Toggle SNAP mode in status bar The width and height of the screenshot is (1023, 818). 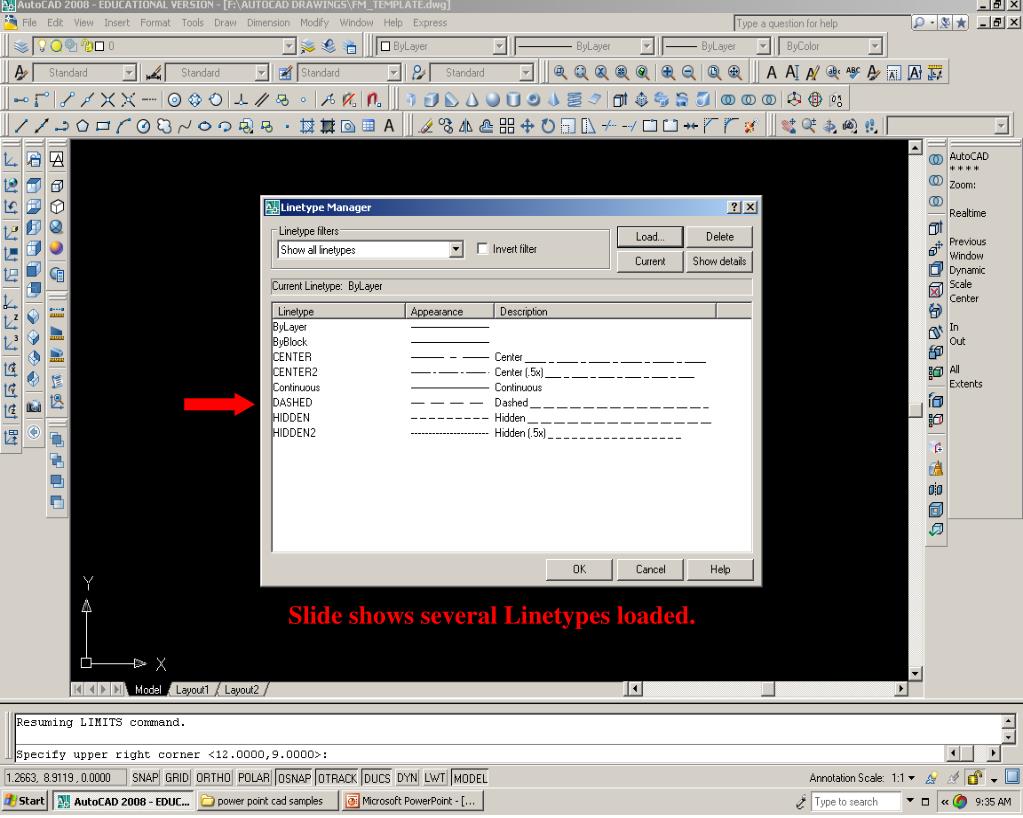(x=145, y=778)
